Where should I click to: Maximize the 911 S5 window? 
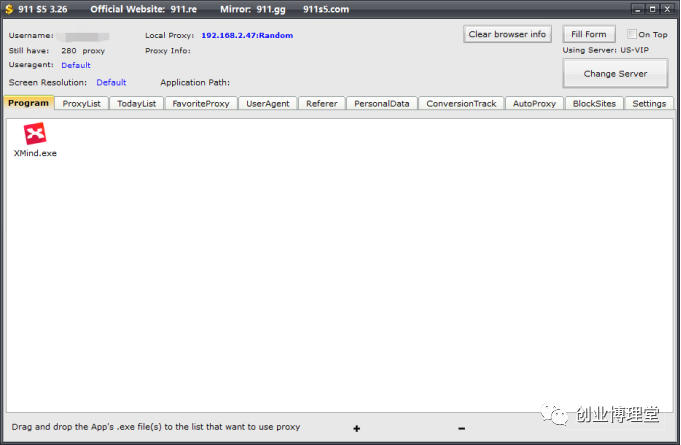pos(652,9)
